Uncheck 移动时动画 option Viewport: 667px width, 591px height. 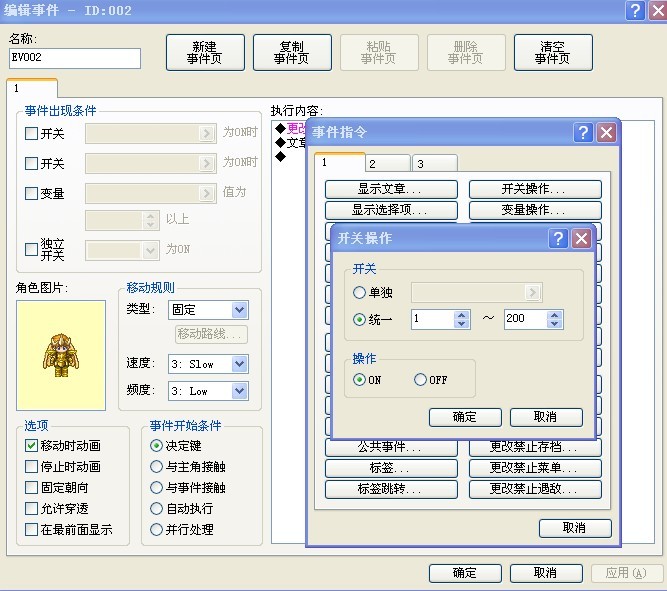31,445
